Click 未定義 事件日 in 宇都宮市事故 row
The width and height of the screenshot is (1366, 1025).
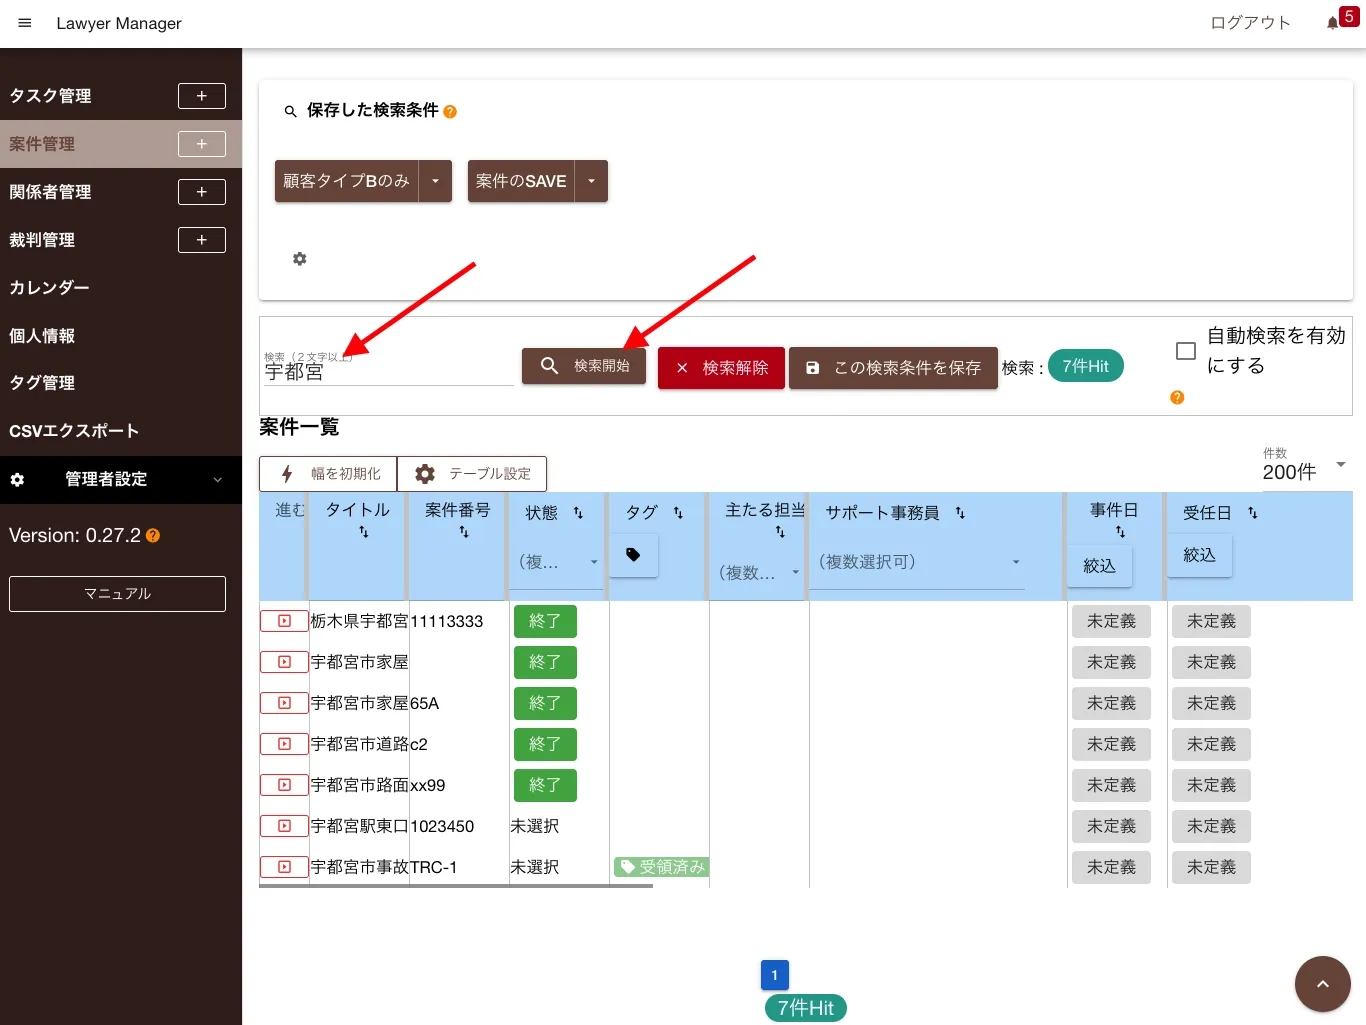pos(1111,867)
